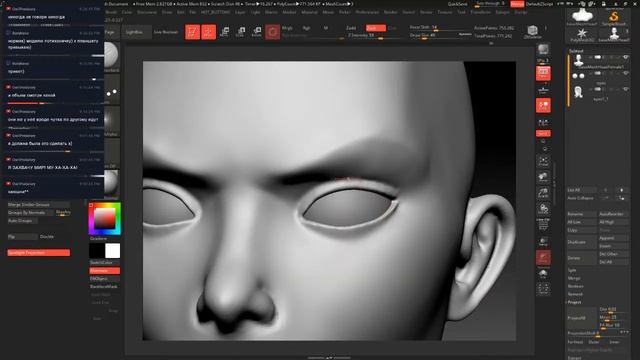Hide the female head subtool eye
The width and height of the screenshot is (640, 360).
(x=625, y=58)
